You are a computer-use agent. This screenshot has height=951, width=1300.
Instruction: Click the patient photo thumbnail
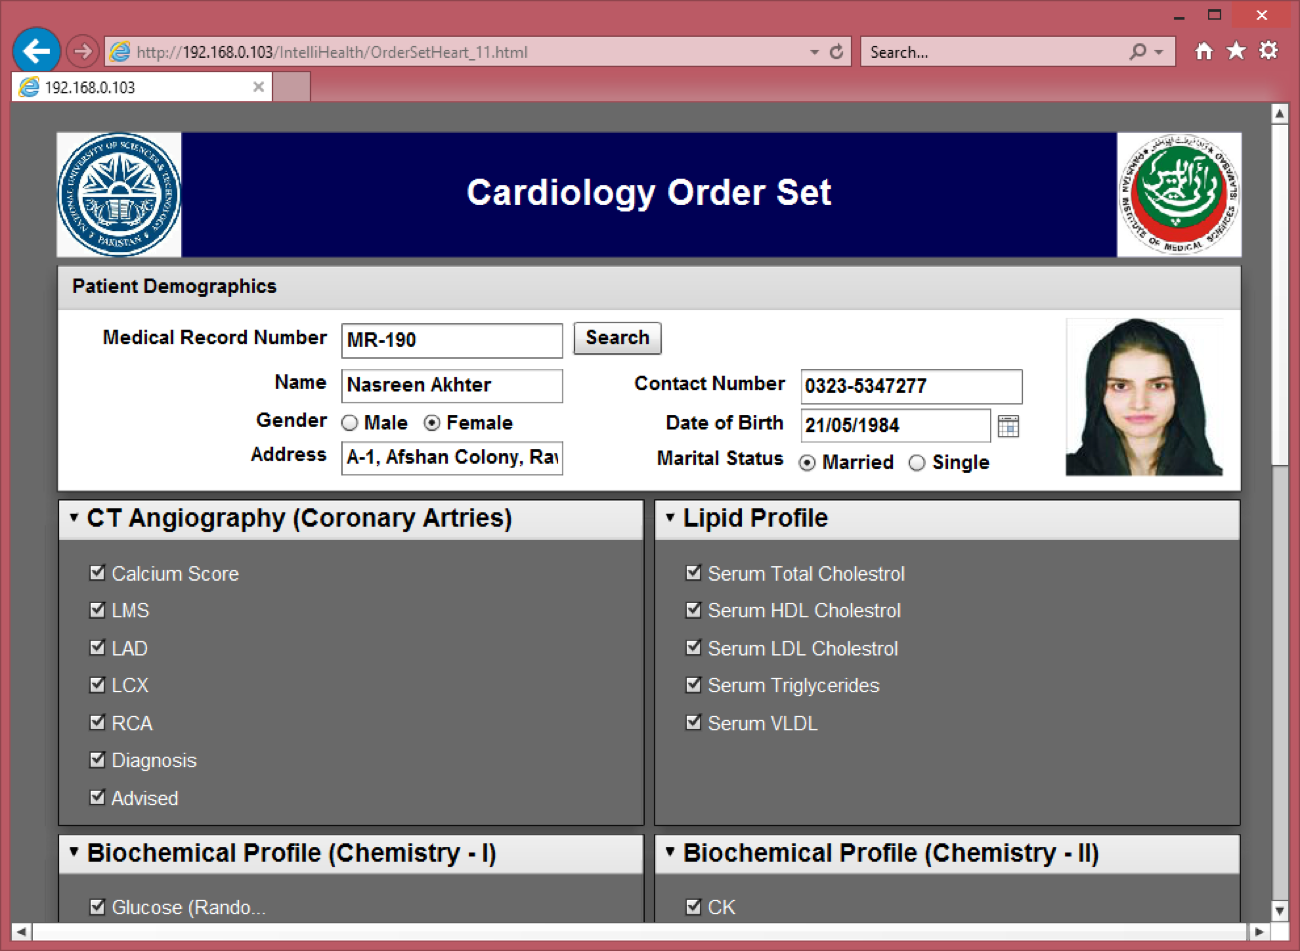(1144, 397)
